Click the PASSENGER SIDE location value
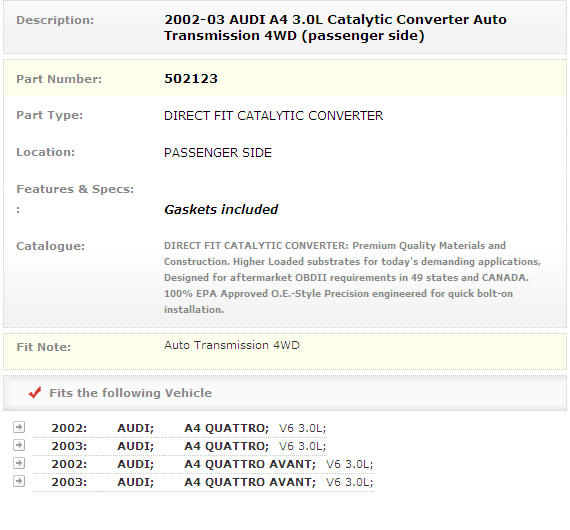Viewport: 570px width, 530px height. coord(218,153)
